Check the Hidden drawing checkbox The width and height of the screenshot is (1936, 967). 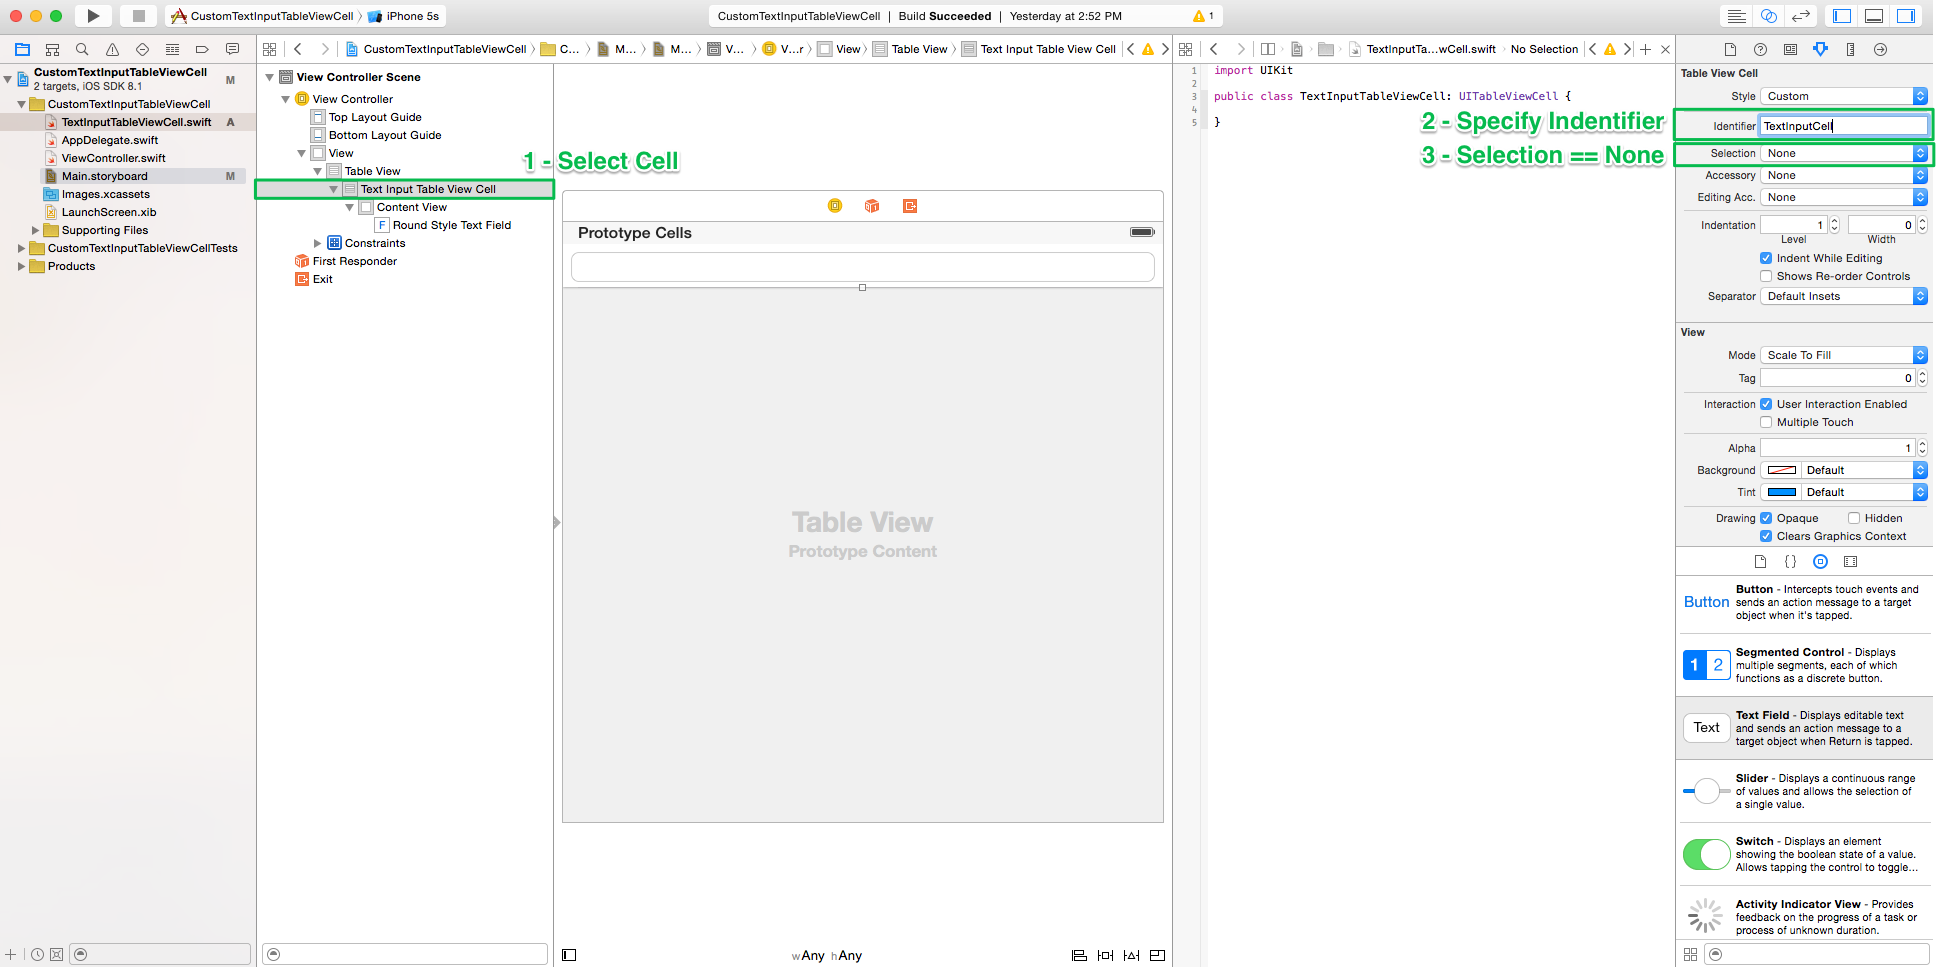click(x=1854, y=518)
